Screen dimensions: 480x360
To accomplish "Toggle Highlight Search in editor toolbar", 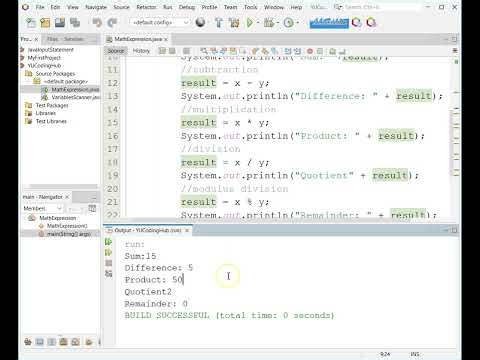I will pos(232,51).
